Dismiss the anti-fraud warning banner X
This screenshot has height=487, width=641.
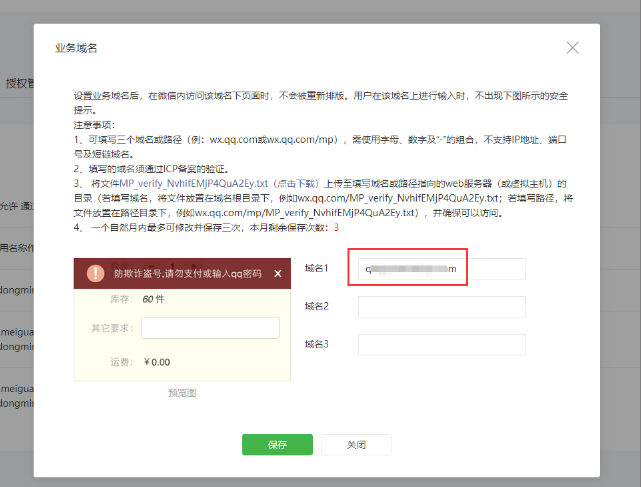tap(278, 273)
